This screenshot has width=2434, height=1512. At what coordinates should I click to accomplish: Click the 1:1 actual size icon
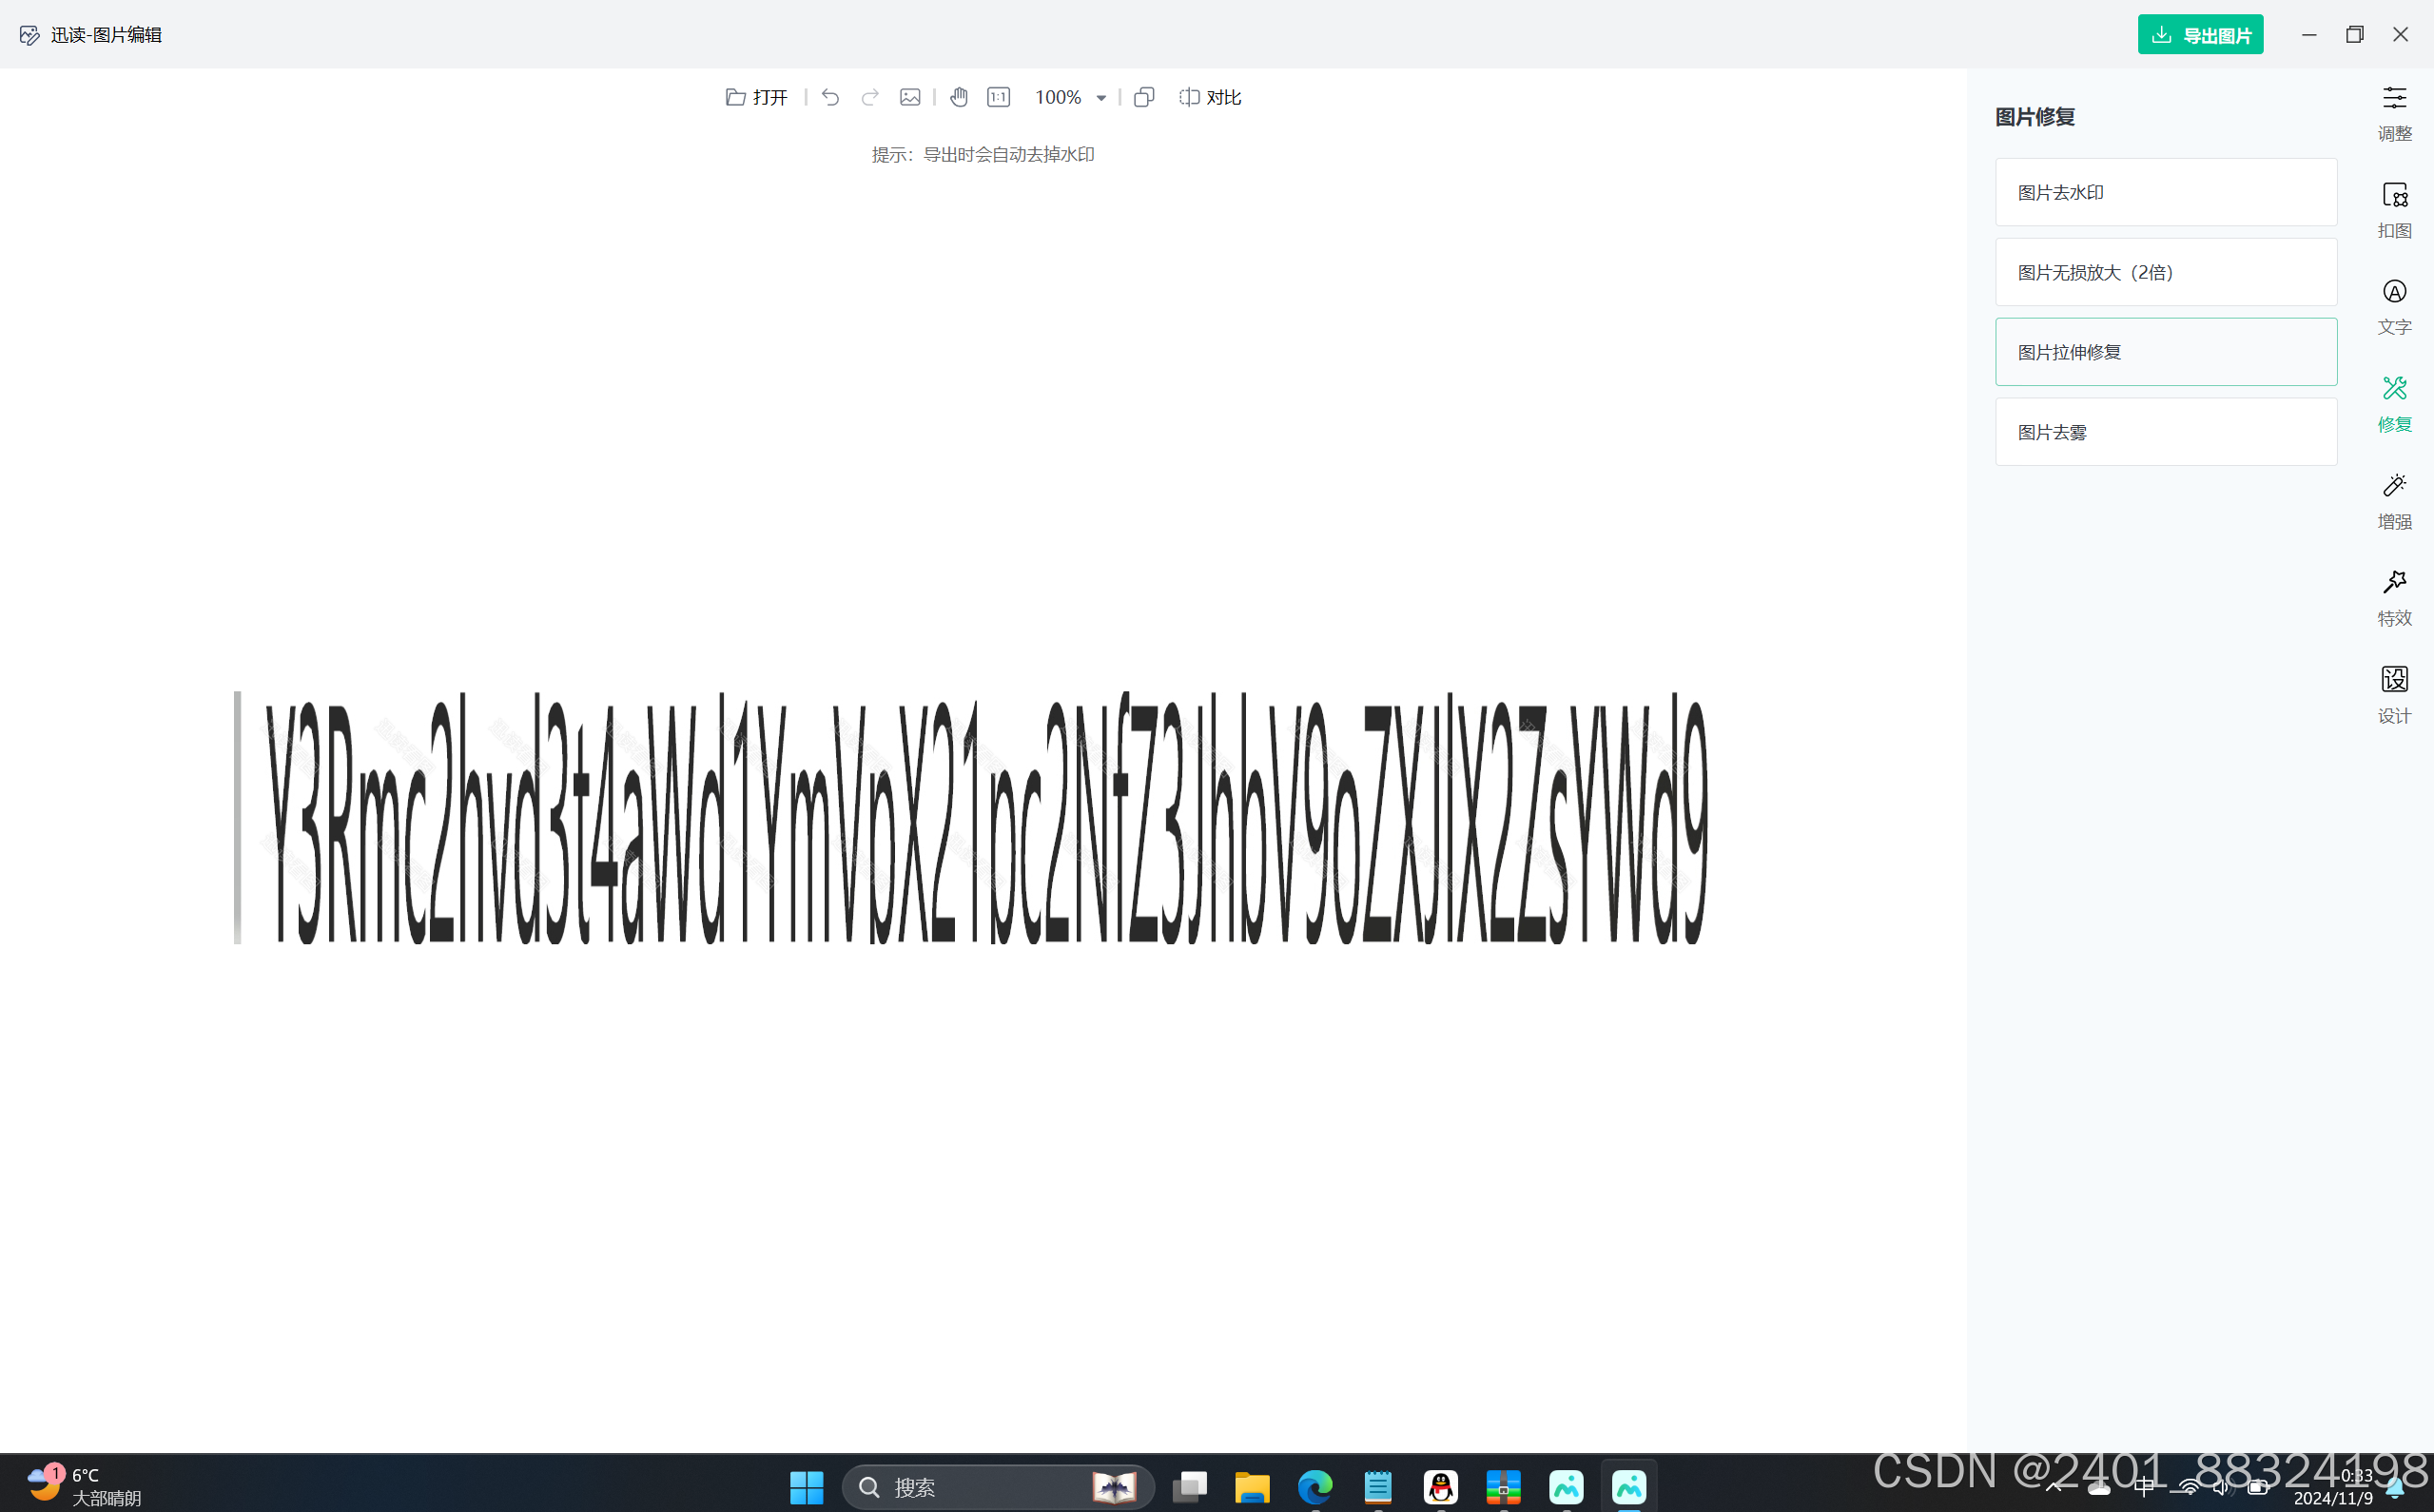998,97
